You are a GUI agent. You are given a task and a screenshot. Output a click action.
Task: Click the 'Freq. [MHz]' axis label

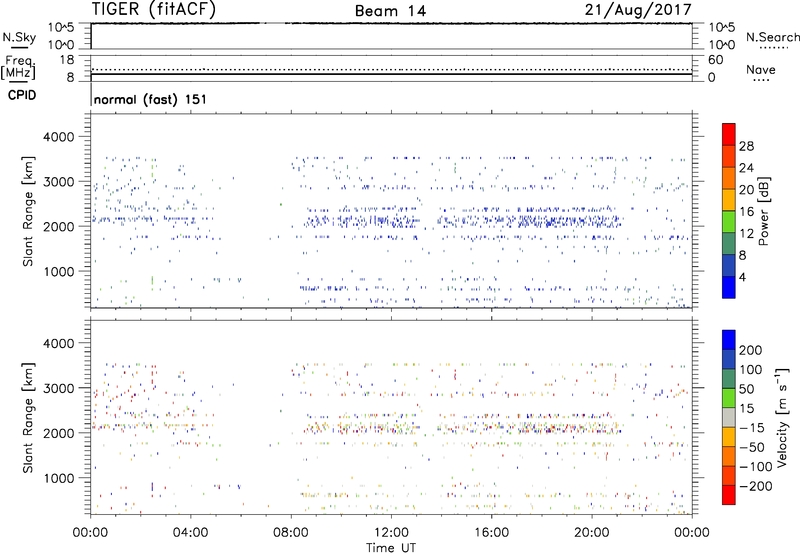pos(18,67)
